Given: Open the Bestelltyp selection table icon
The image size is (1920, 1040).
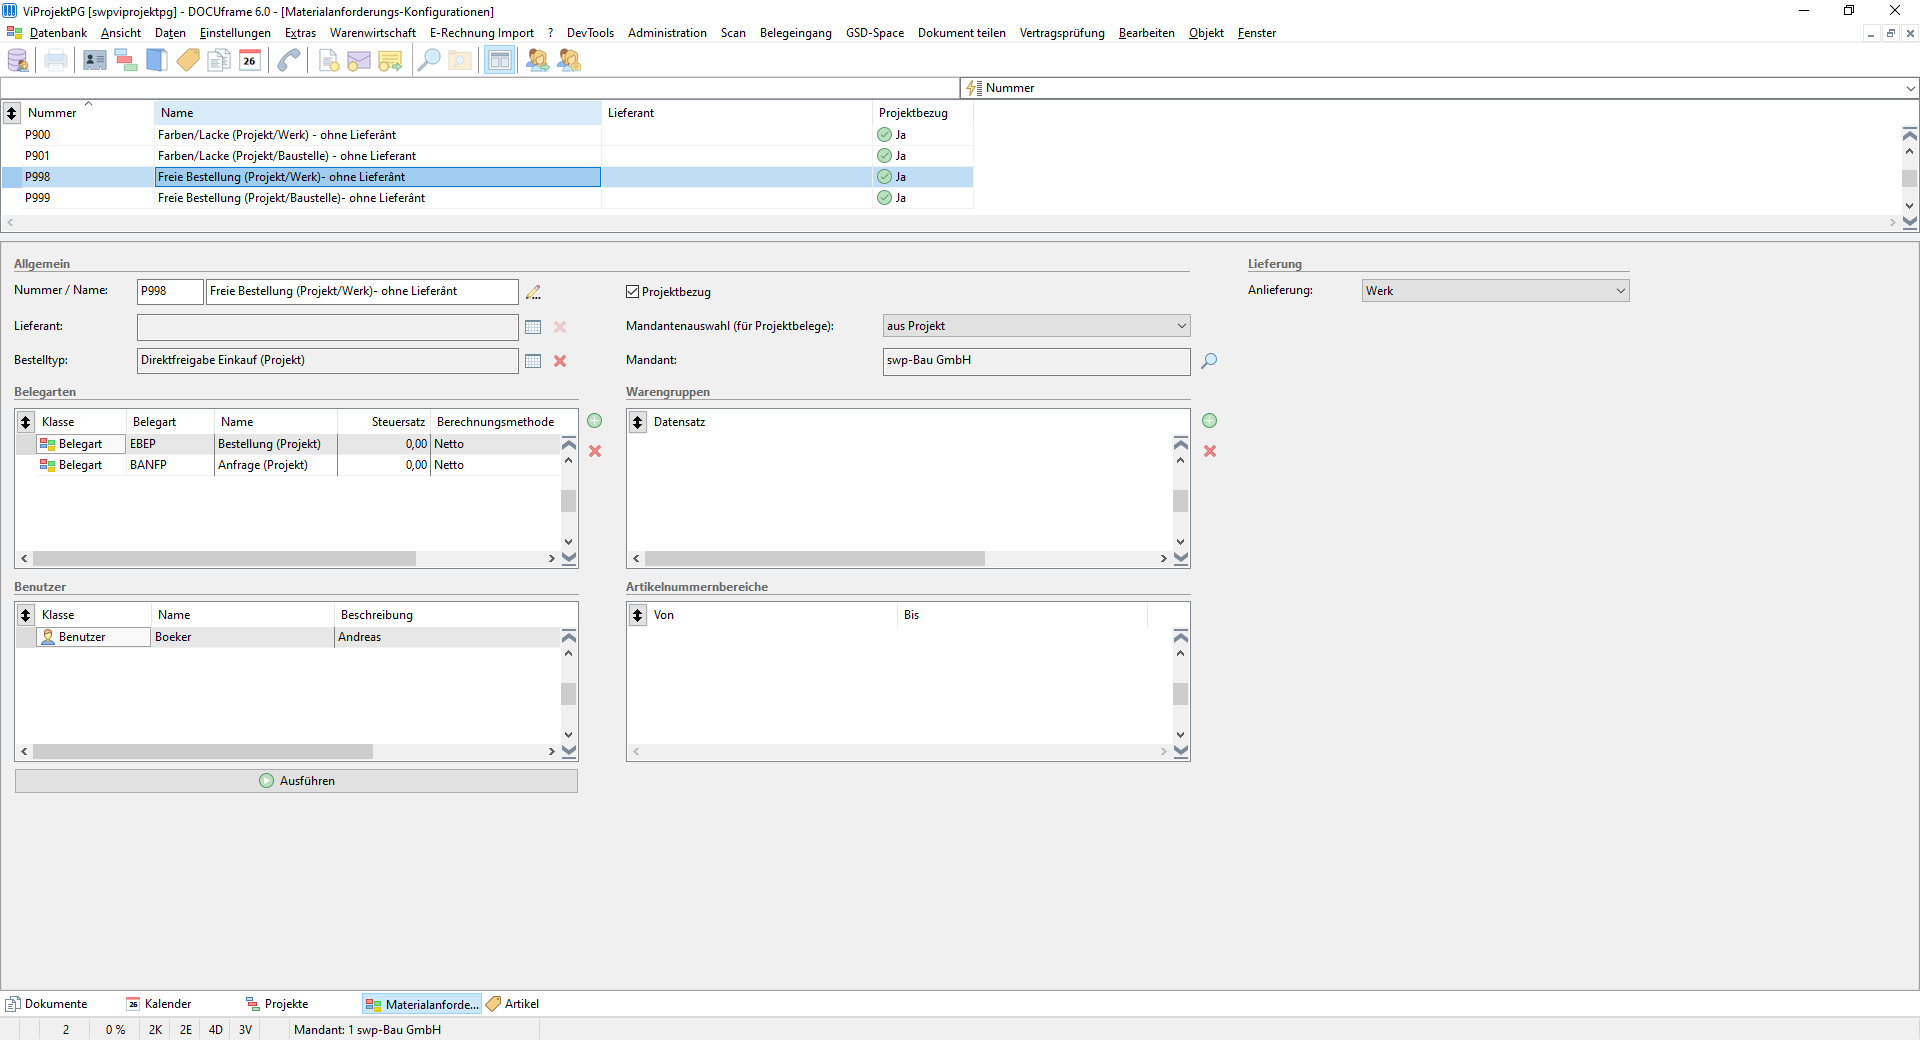Looking at the screenshot, I should tap(533, 361).
